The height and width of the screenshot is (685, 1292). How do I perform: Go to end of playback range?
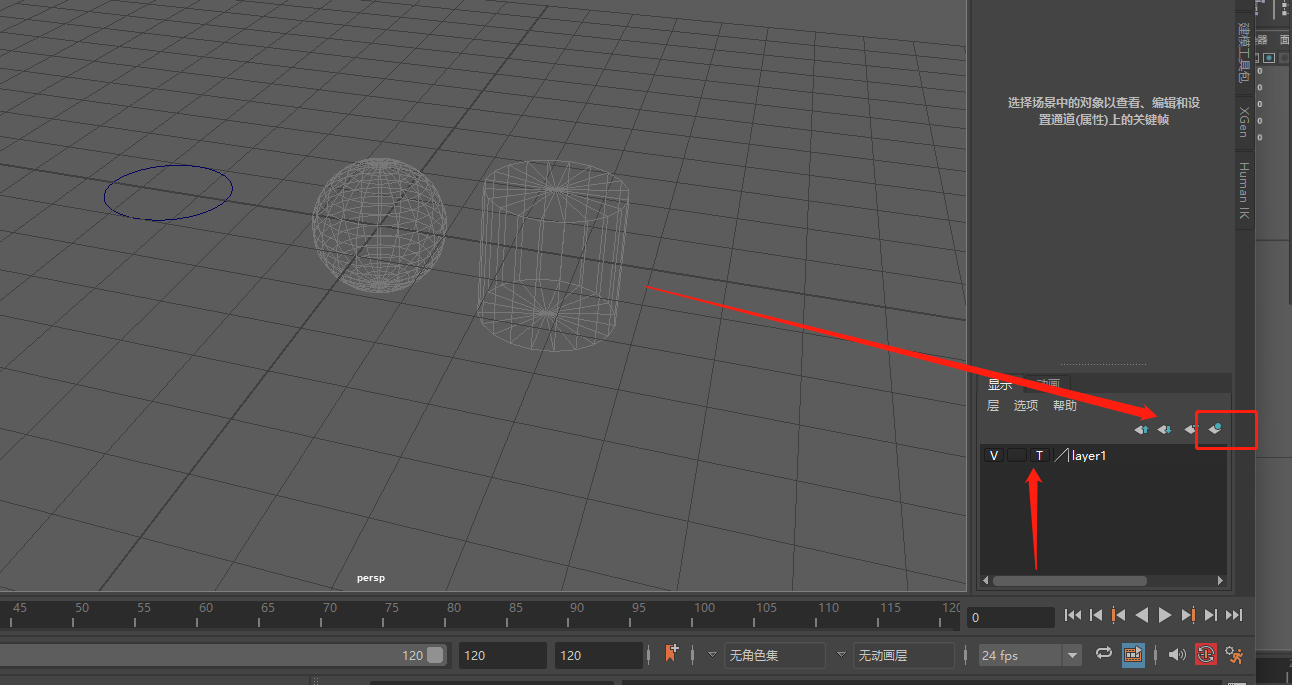1234,615
